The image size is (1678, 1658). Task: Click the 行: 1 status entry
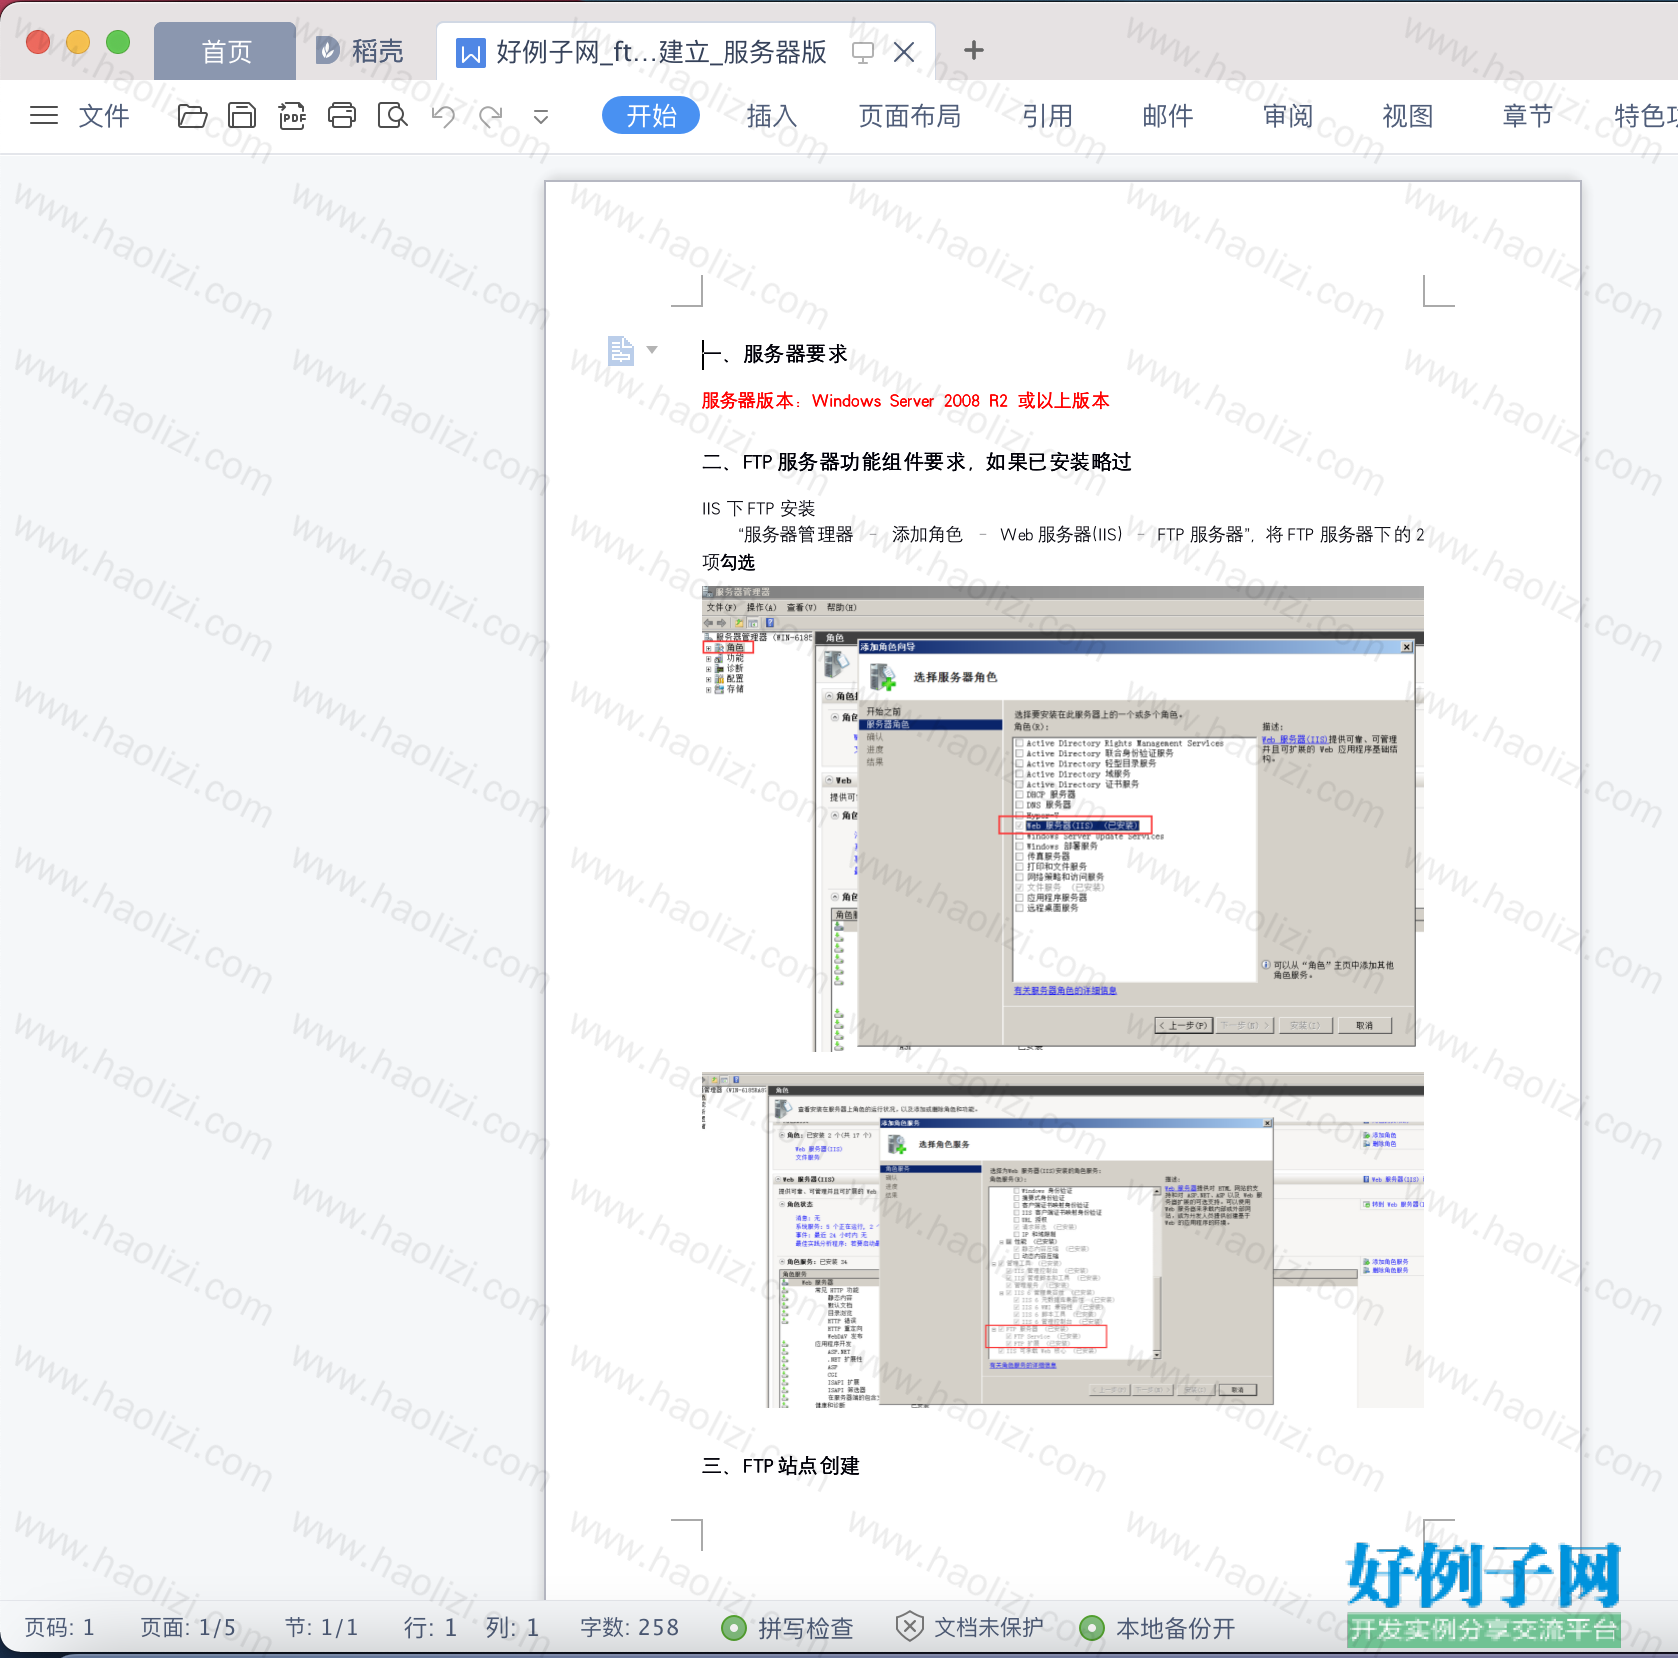(x=430, y=1628)
